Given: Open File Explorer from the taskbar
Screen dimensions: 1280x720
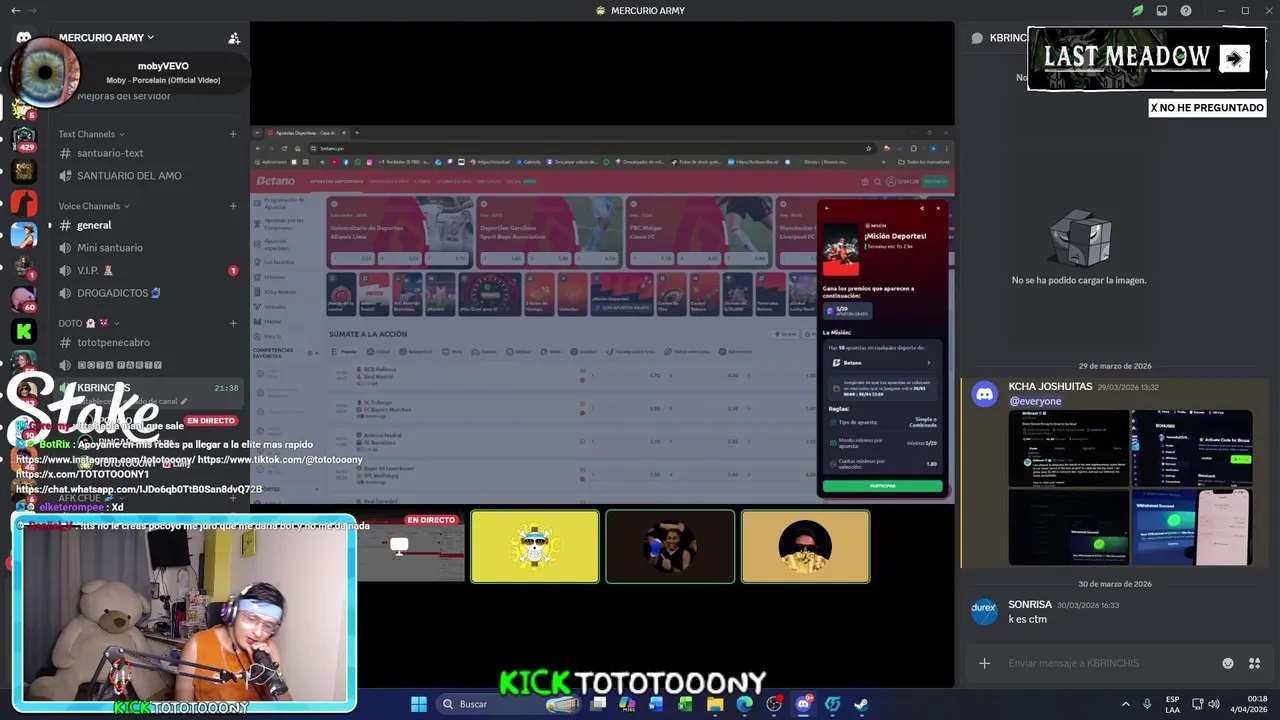Looking at the screenshot, I should (715, 704).
